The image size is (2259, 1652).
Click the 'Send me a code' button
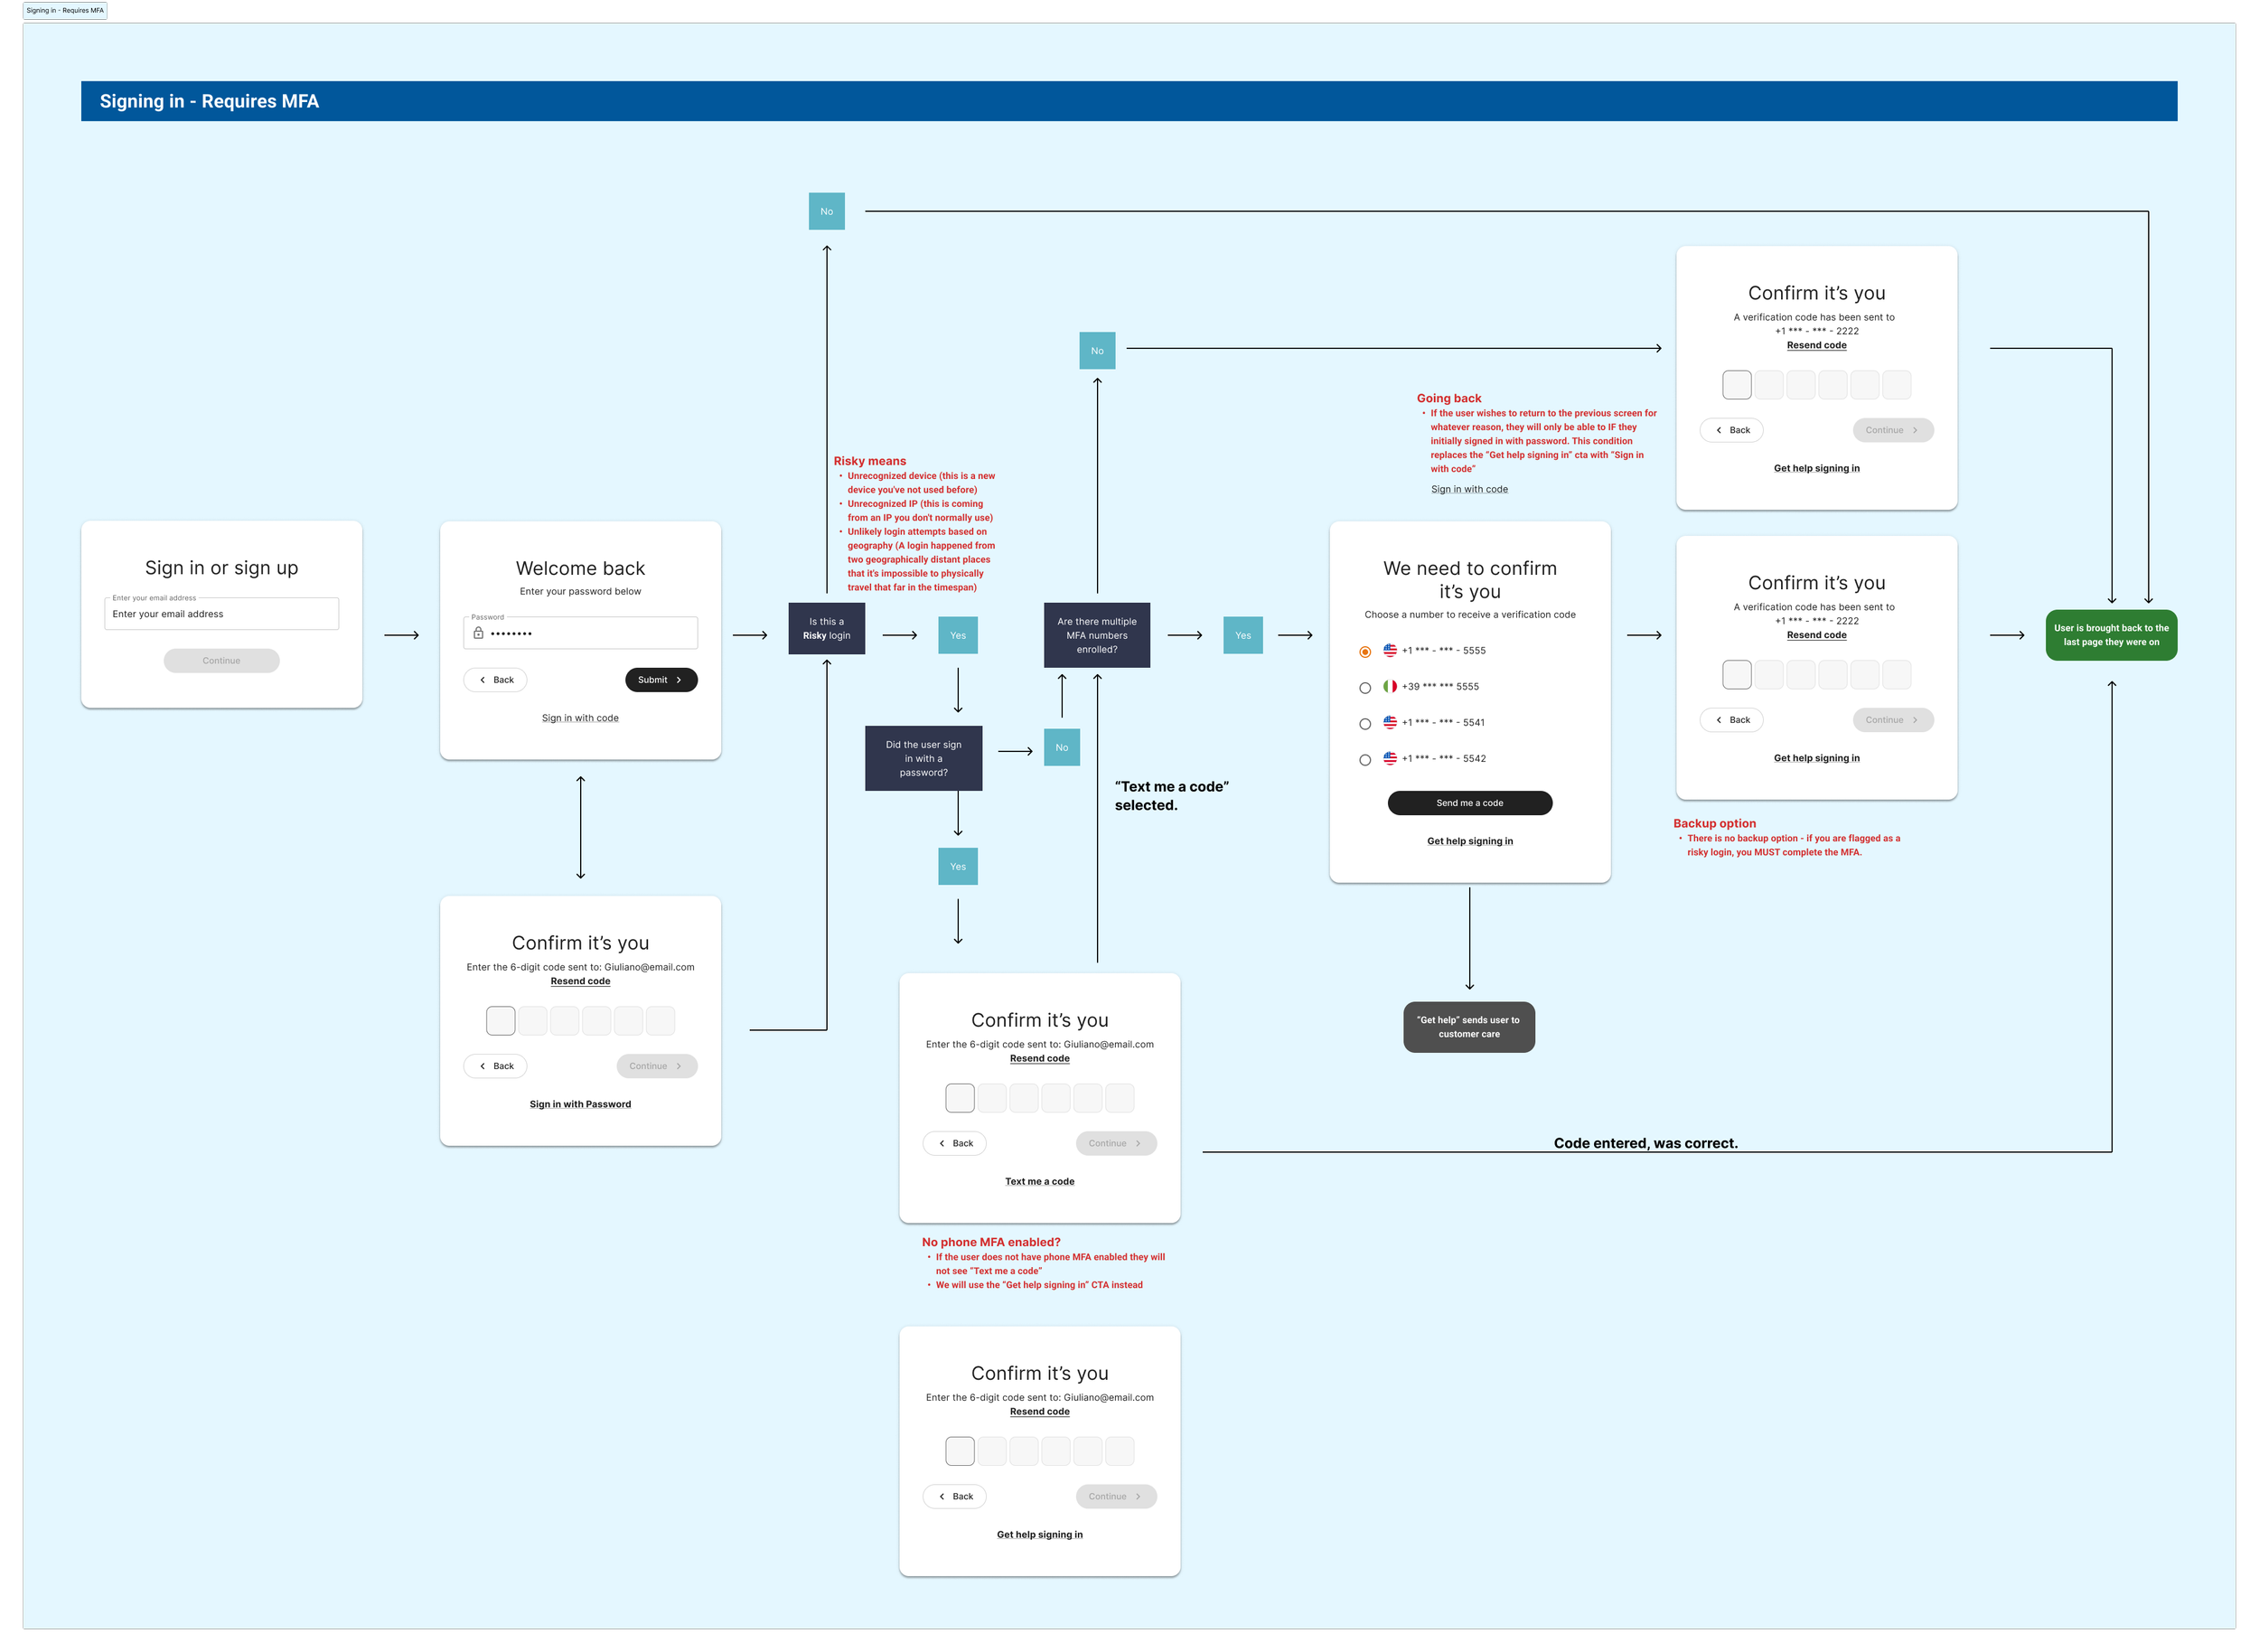click(x=1469, y=803)
